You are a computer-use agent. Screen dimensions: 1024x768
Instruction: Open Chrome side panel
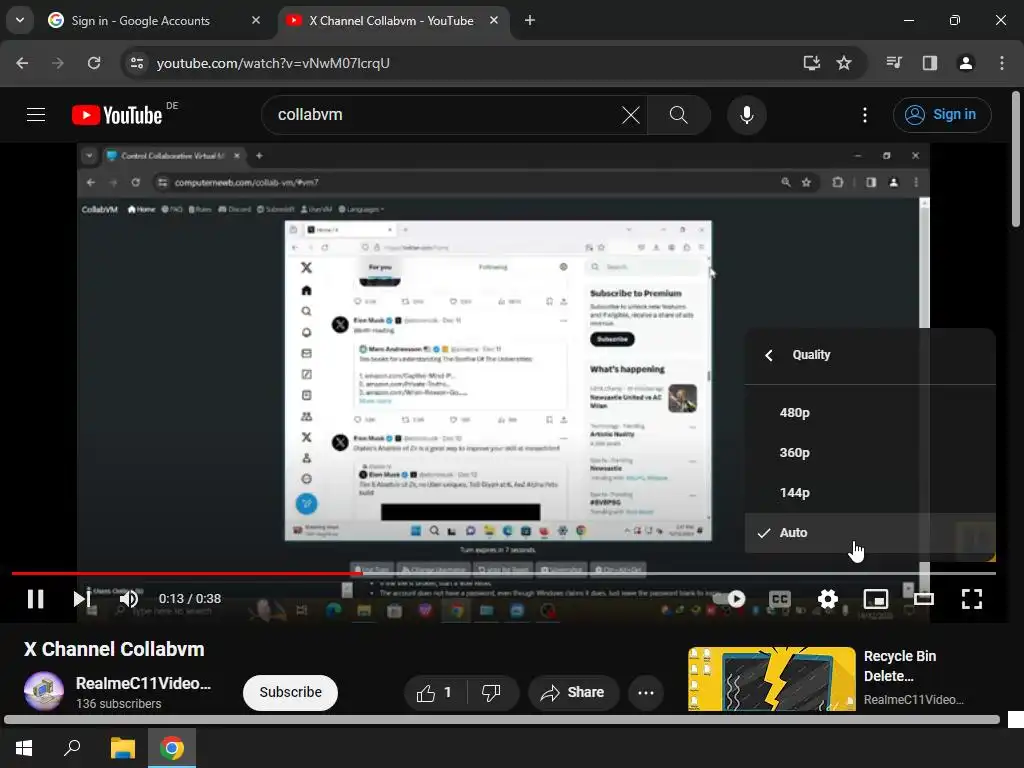click(929, 63)
